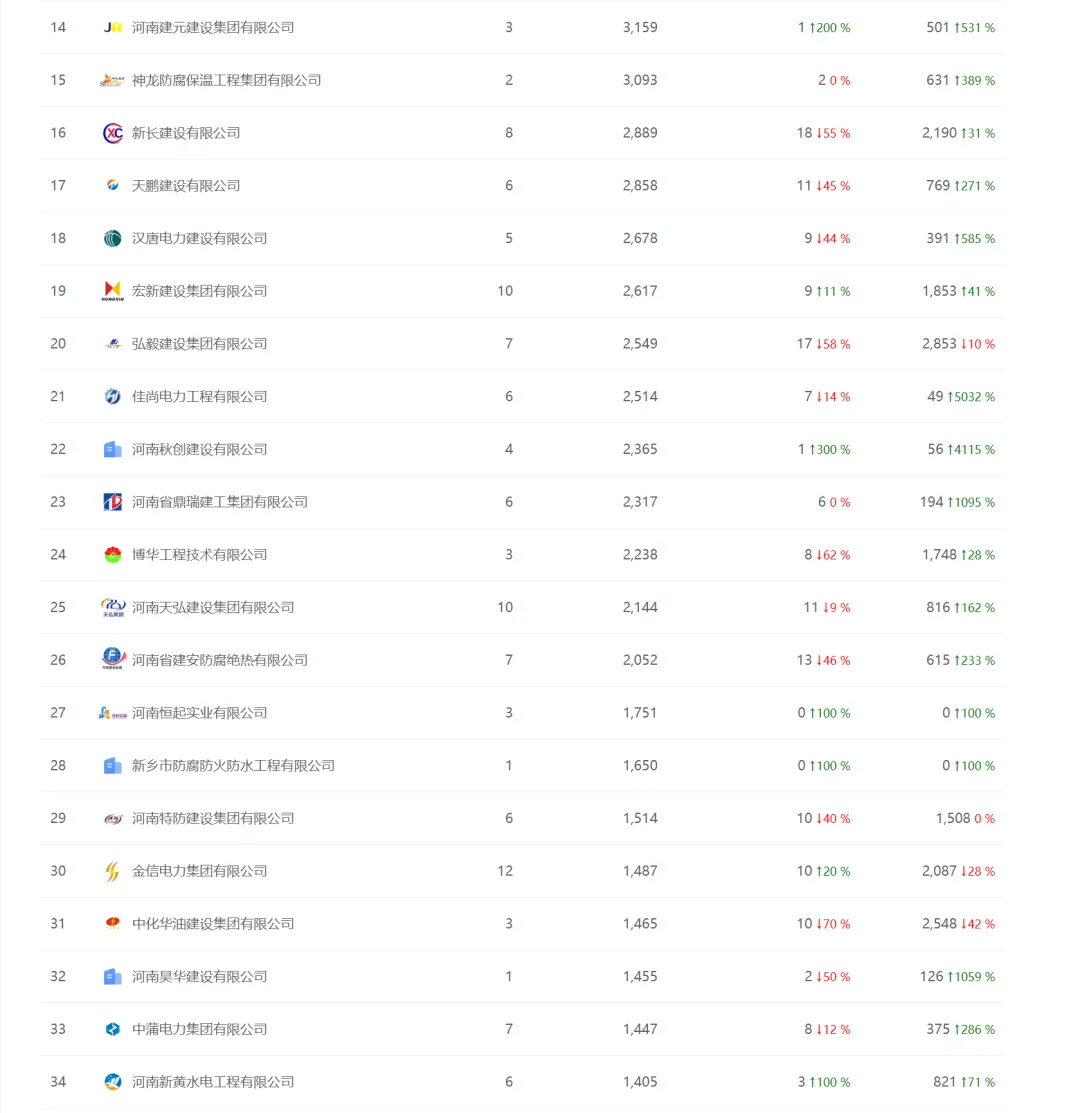Open company 弘毅建设集团有限公司
Viewport: 1080px width, 1113px height.
199,344
